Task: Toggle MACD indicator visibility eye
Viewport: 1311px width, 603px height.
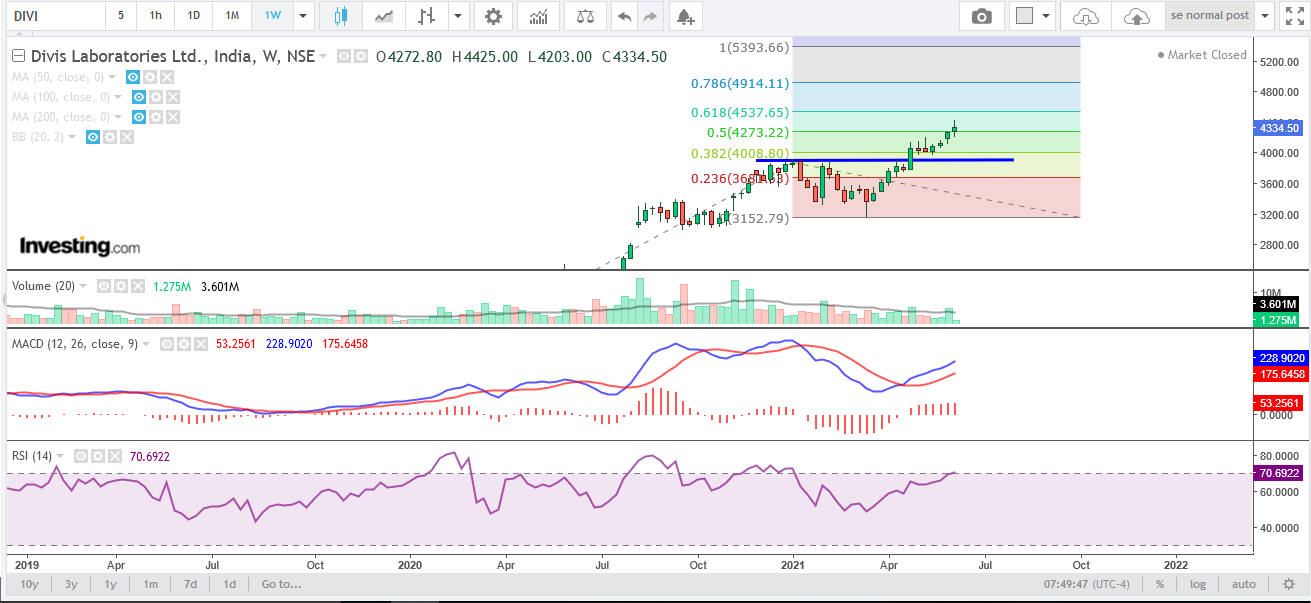Action: tap(167, 344)
